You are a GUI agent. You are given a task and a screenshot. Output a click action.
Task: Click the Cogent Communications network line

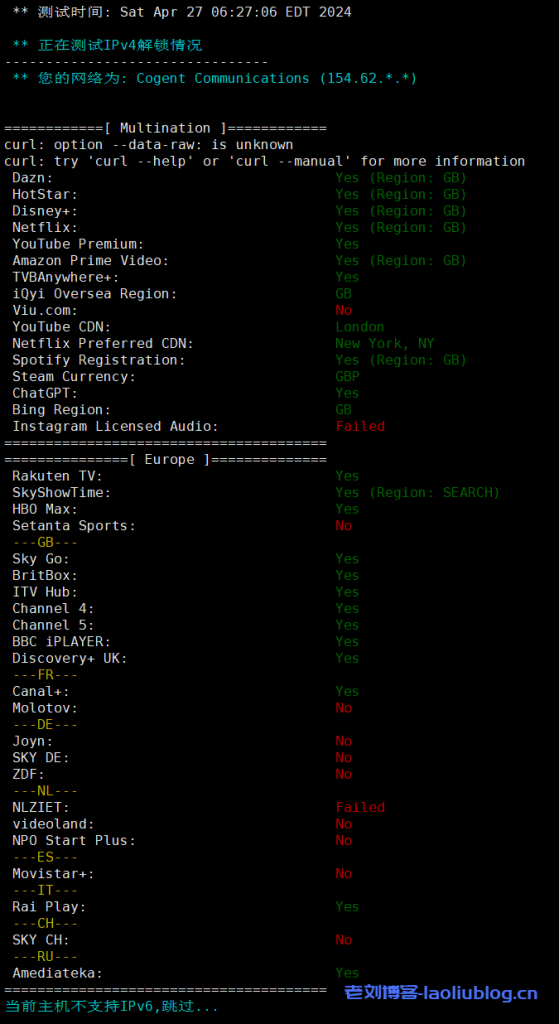[x=214, y=78]
